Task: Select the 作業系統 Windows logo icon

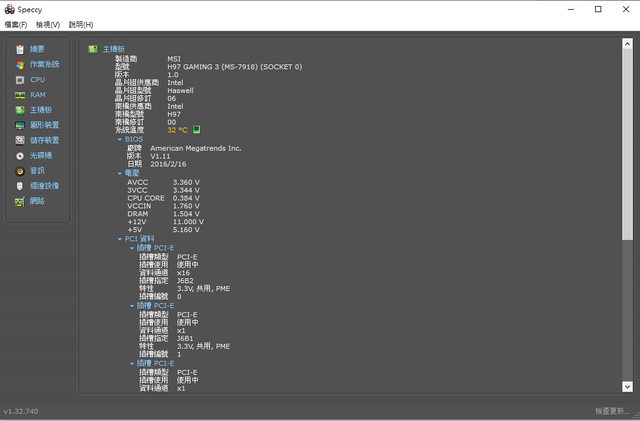Action: [19, 64]
